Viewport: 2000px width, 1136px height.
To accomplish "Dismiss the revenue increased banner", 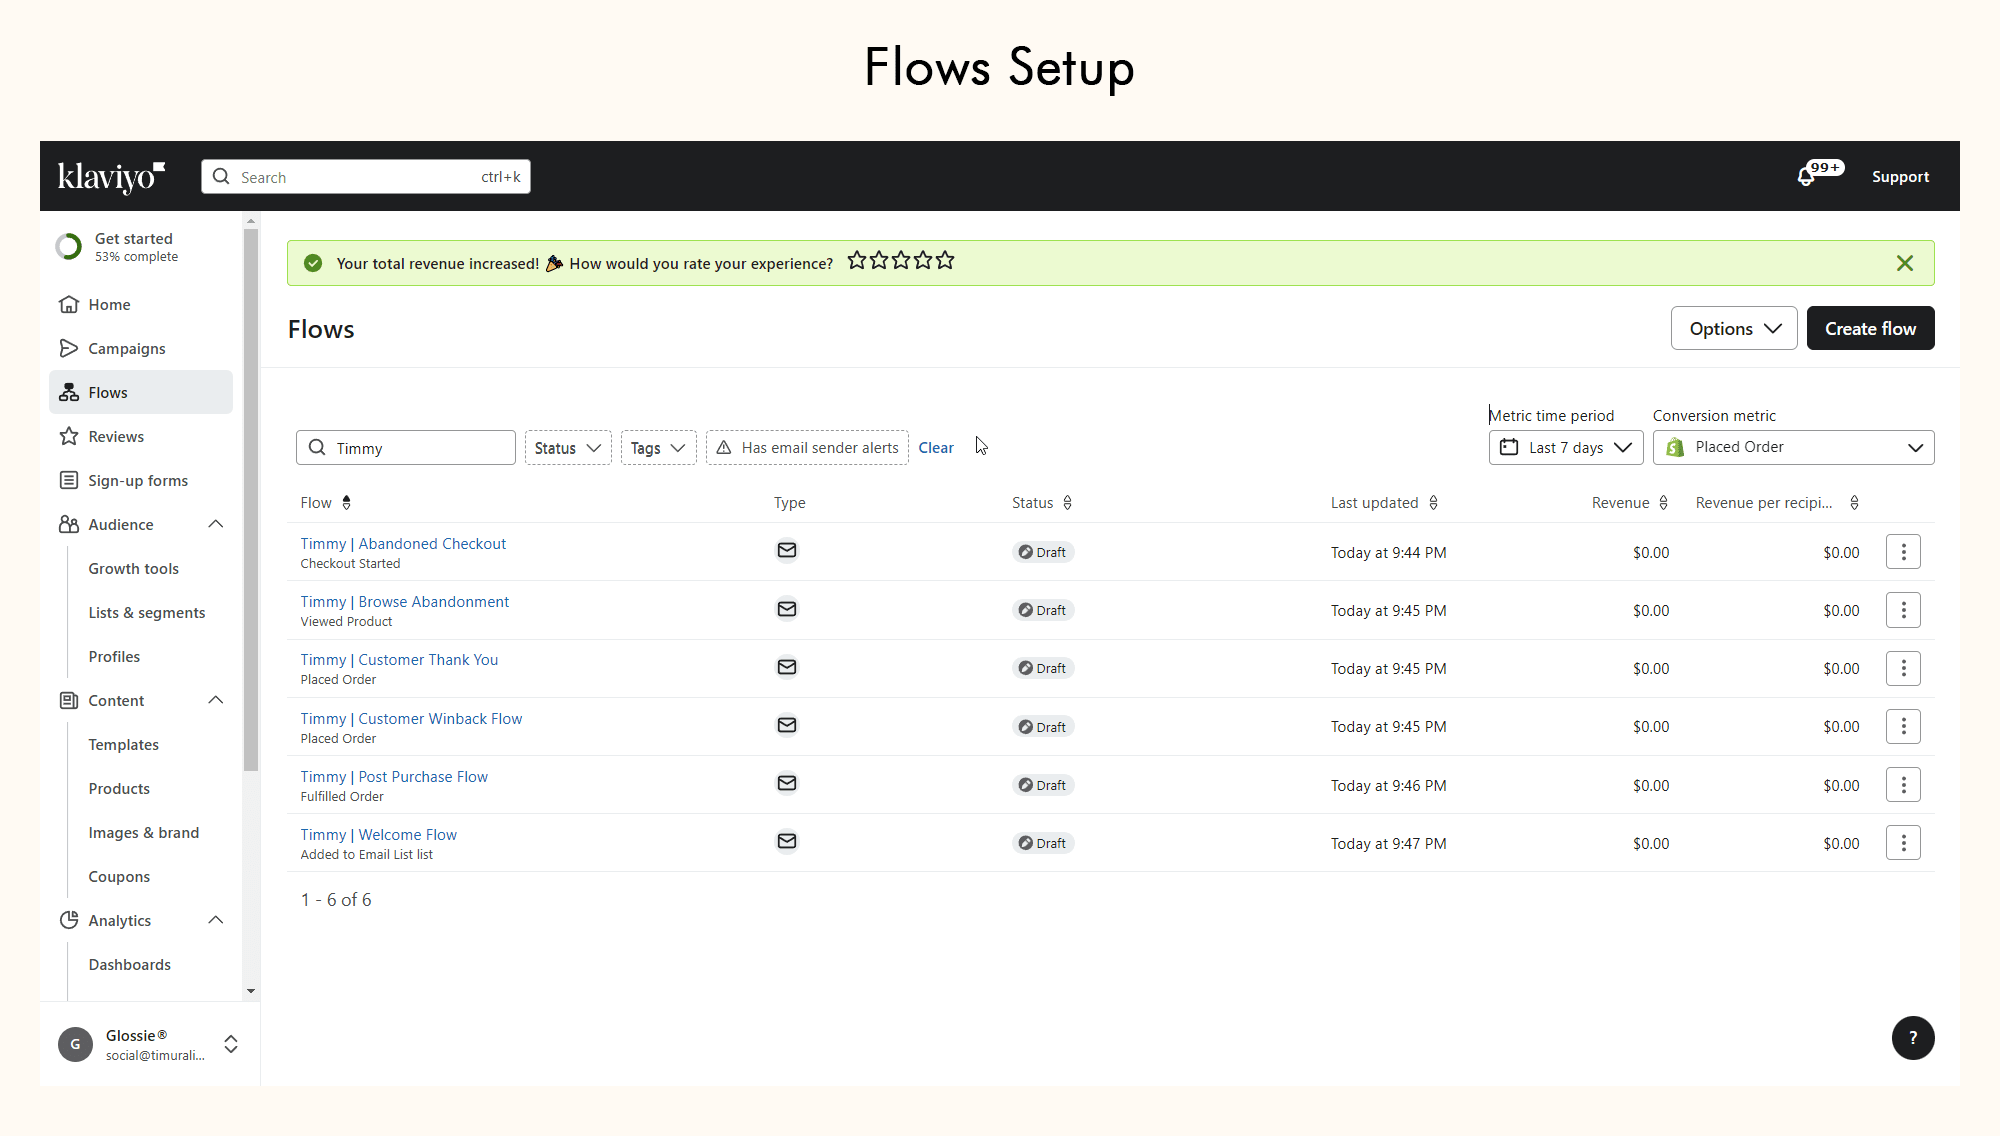I will click(1904, 263).
